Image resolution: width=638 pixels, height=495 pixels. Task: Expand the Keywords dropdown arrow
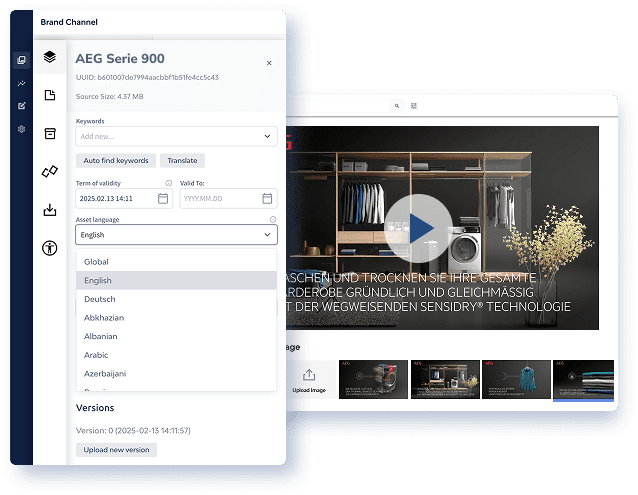(267, 136)
